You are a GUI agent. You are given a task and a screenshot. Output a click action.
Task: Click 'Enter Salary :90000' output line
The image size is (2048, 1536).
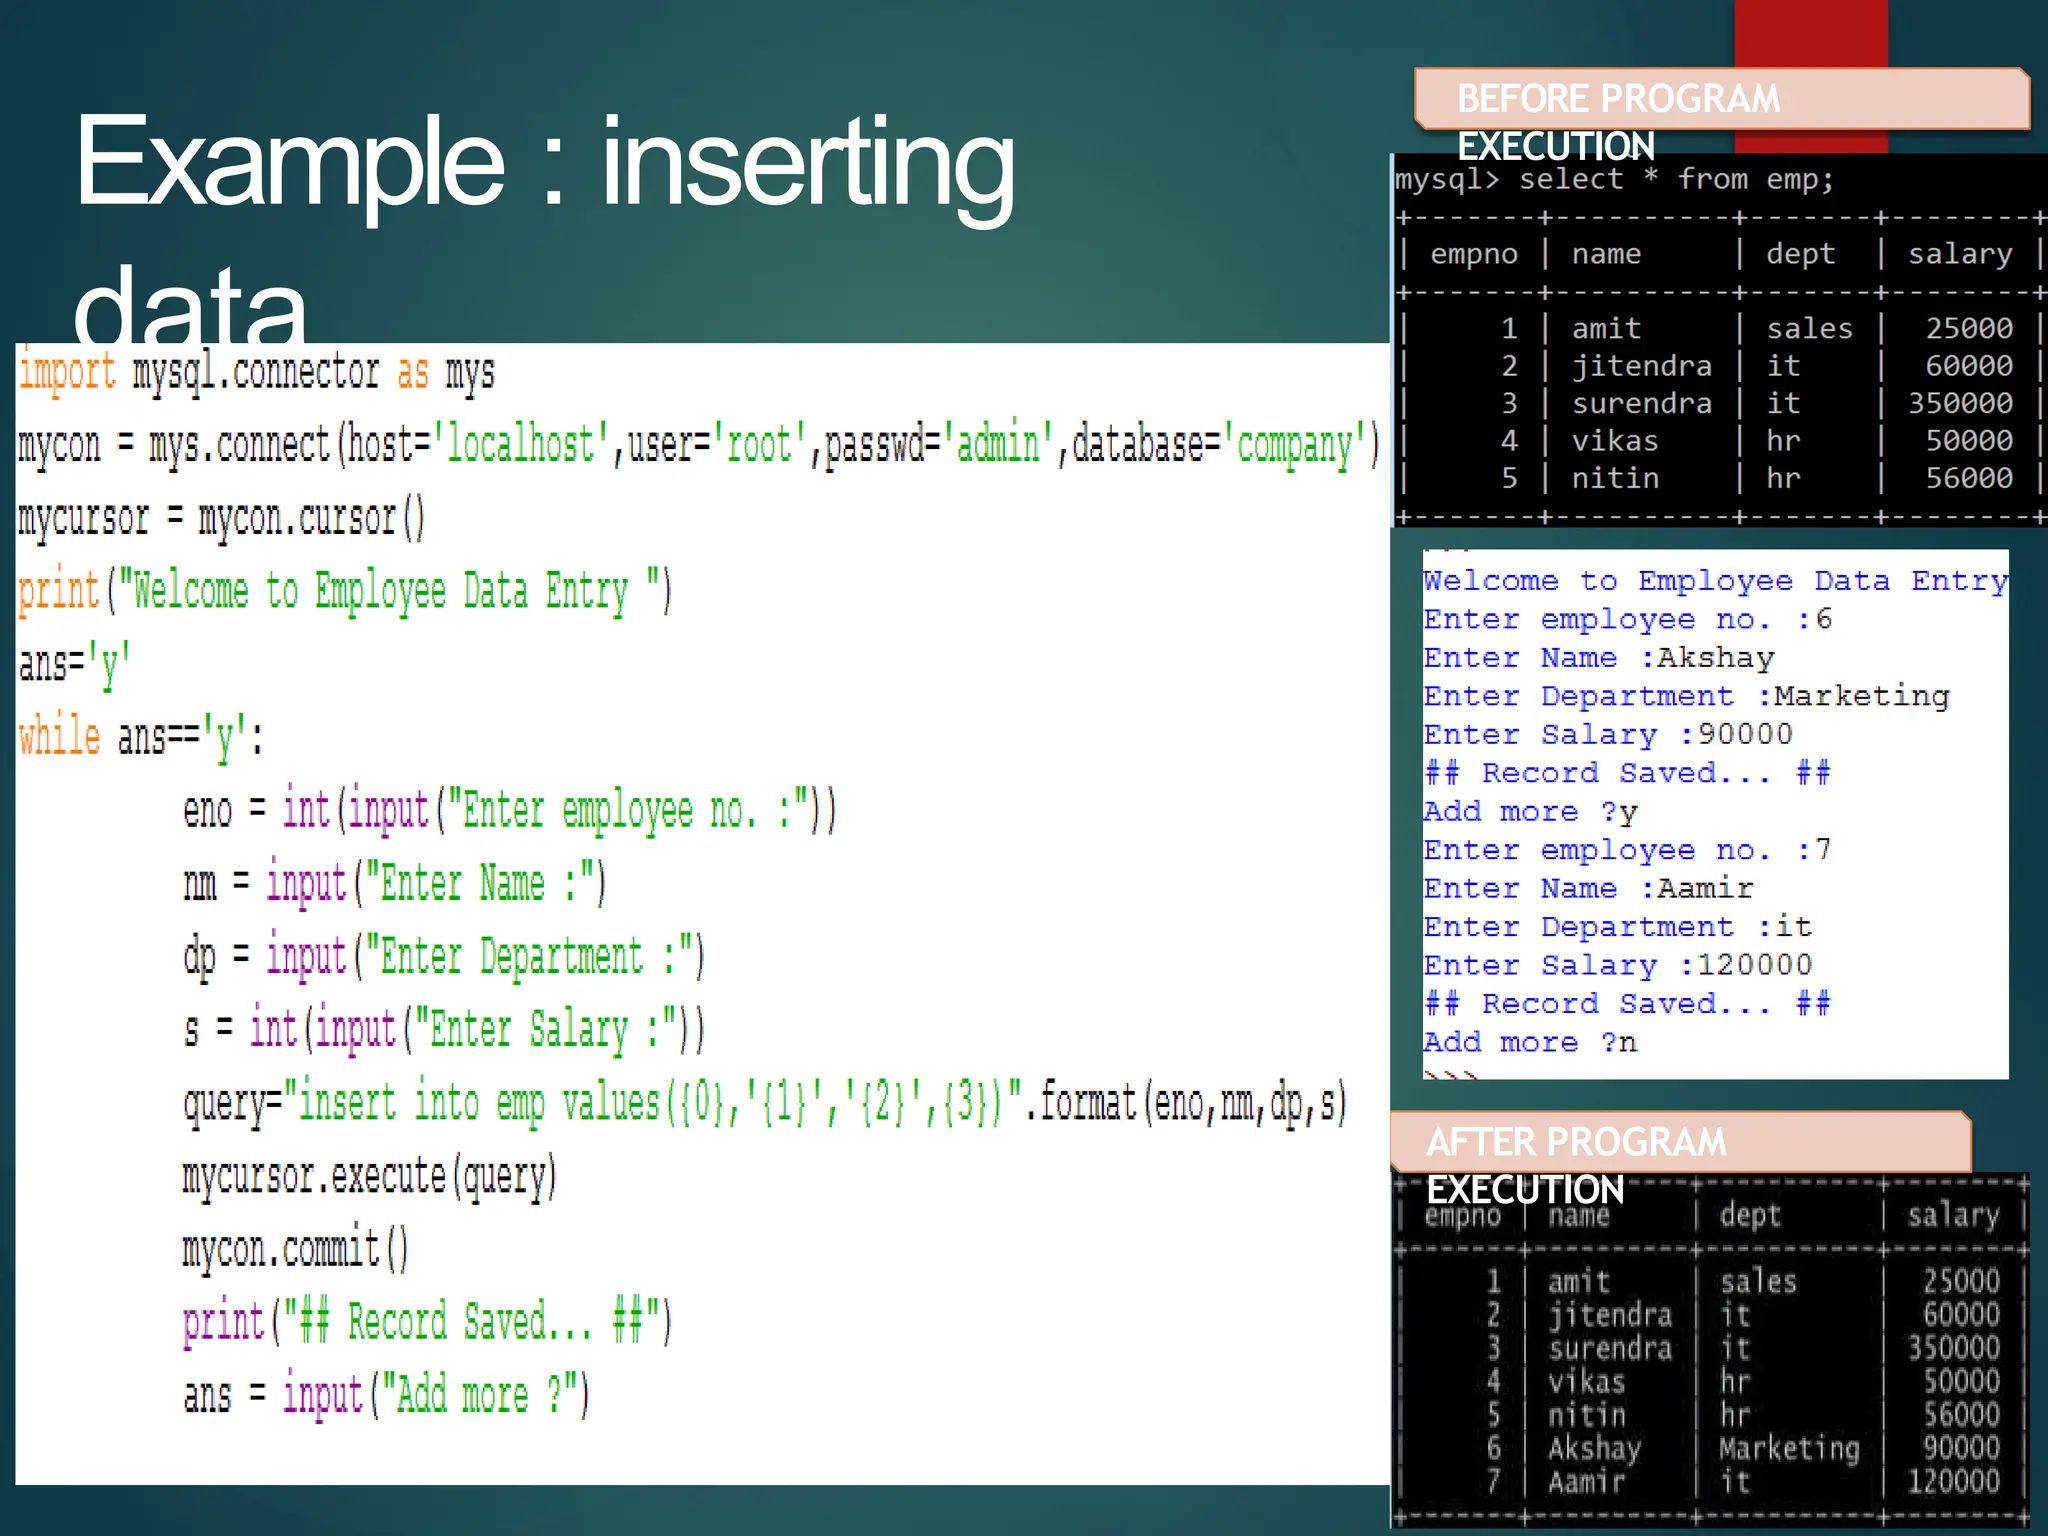tap(1608, 735)
